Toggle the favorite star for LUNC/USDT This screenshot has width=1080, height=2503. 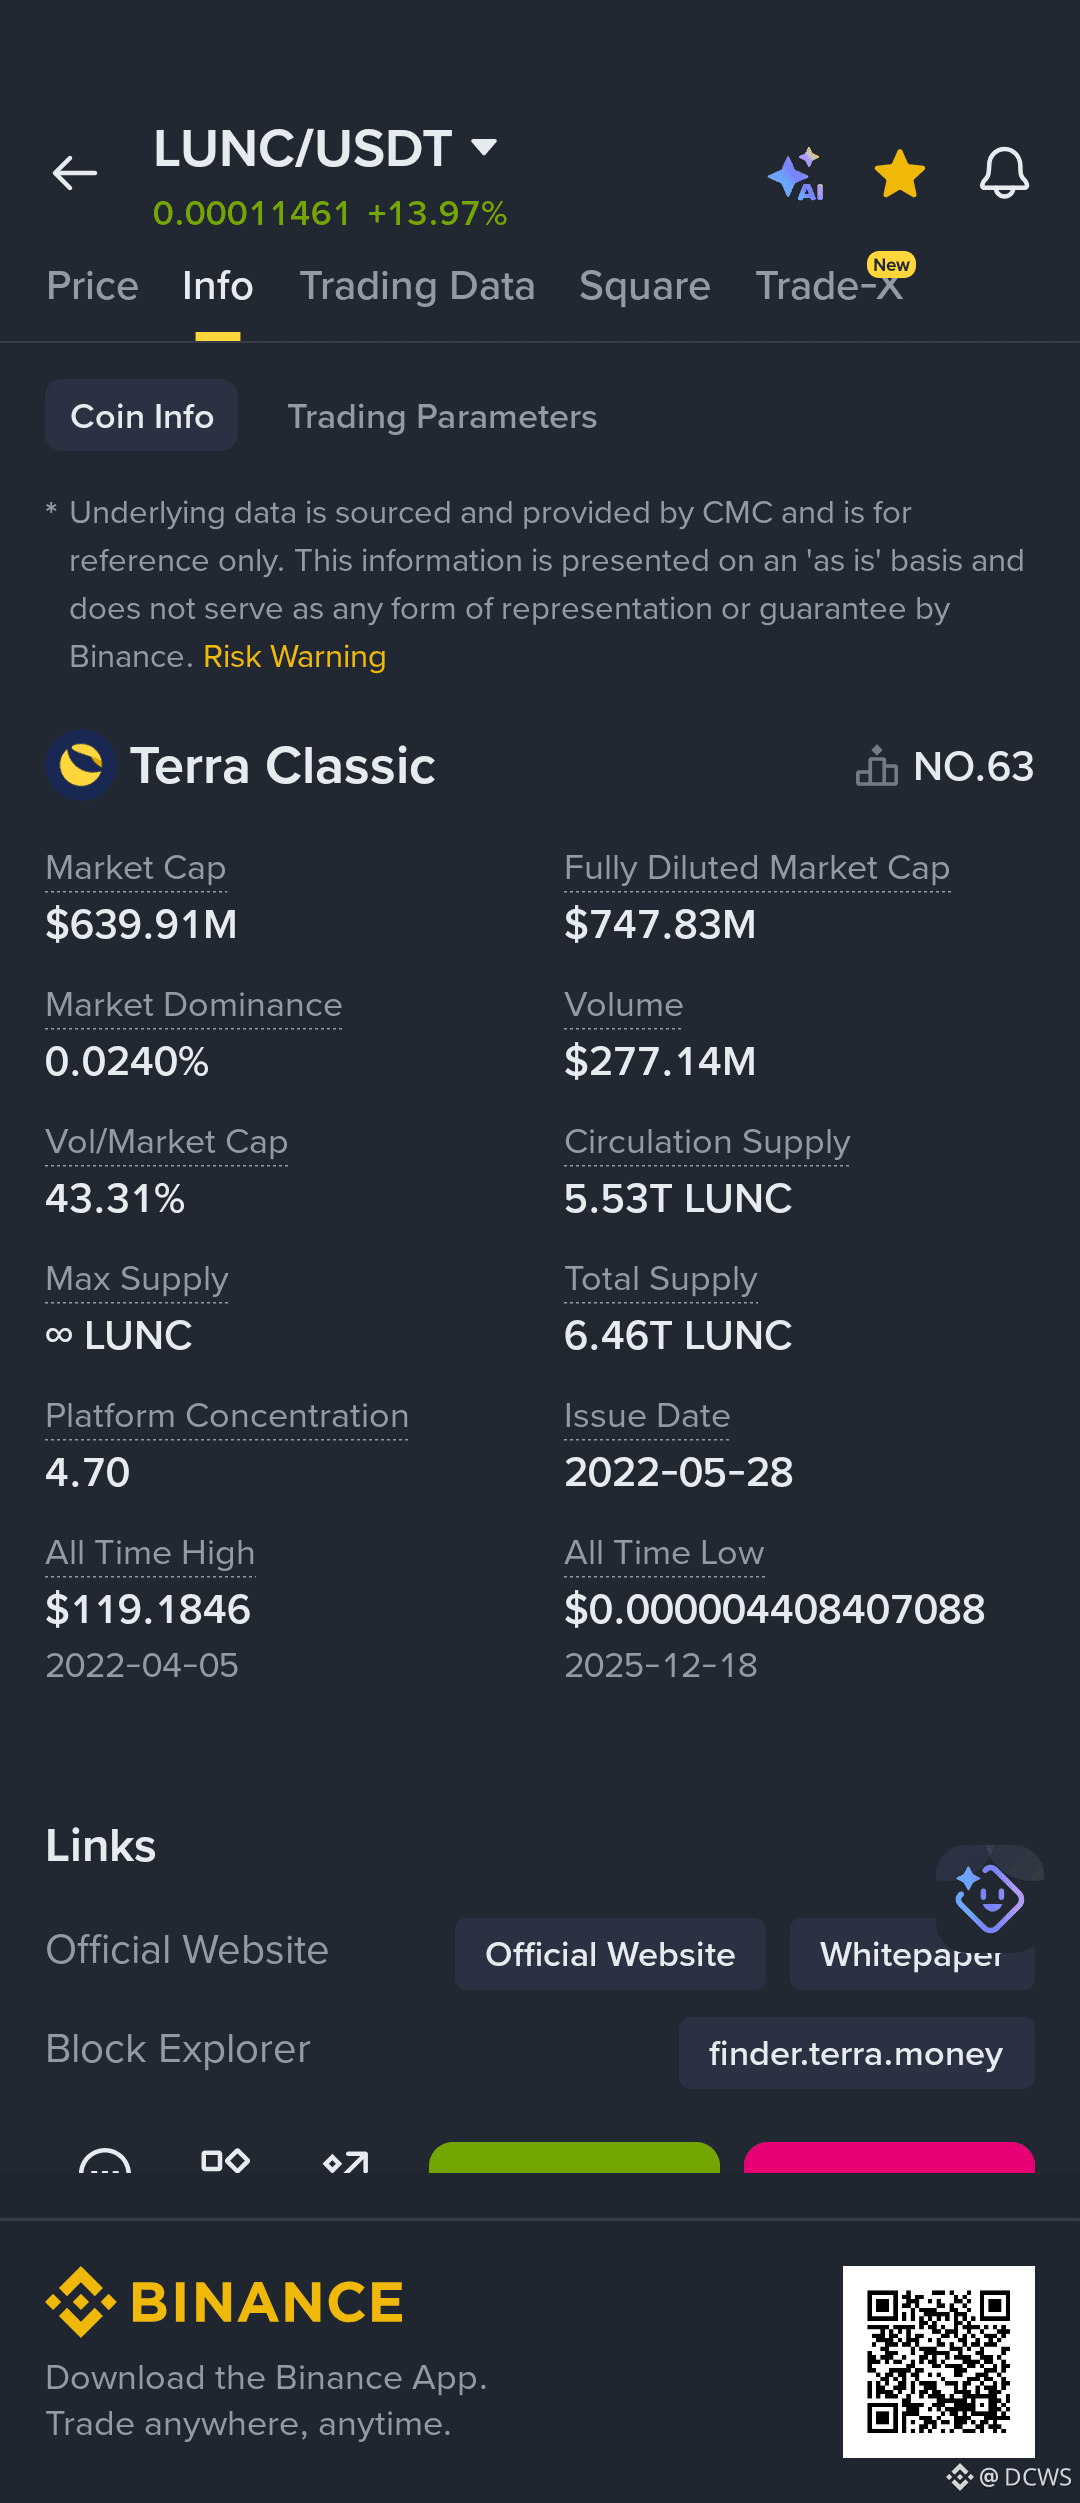[900, 174]
